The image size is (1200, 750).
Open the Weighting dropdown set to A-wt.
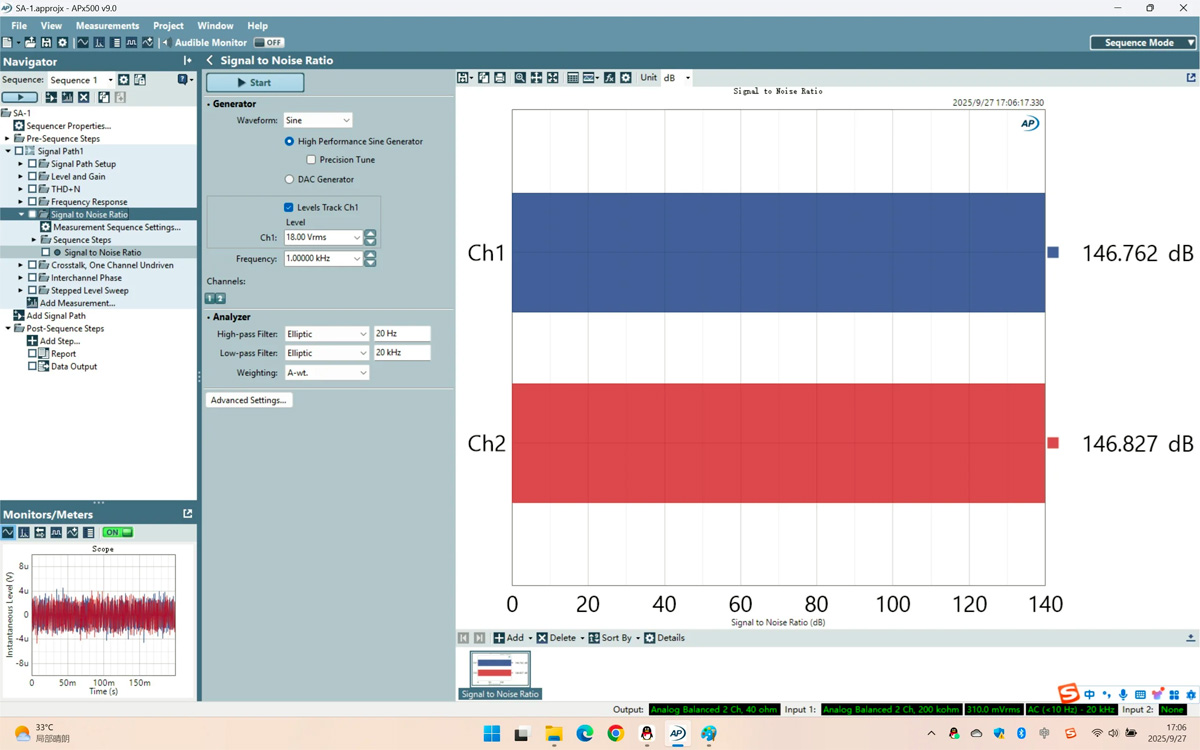(327, 373)
